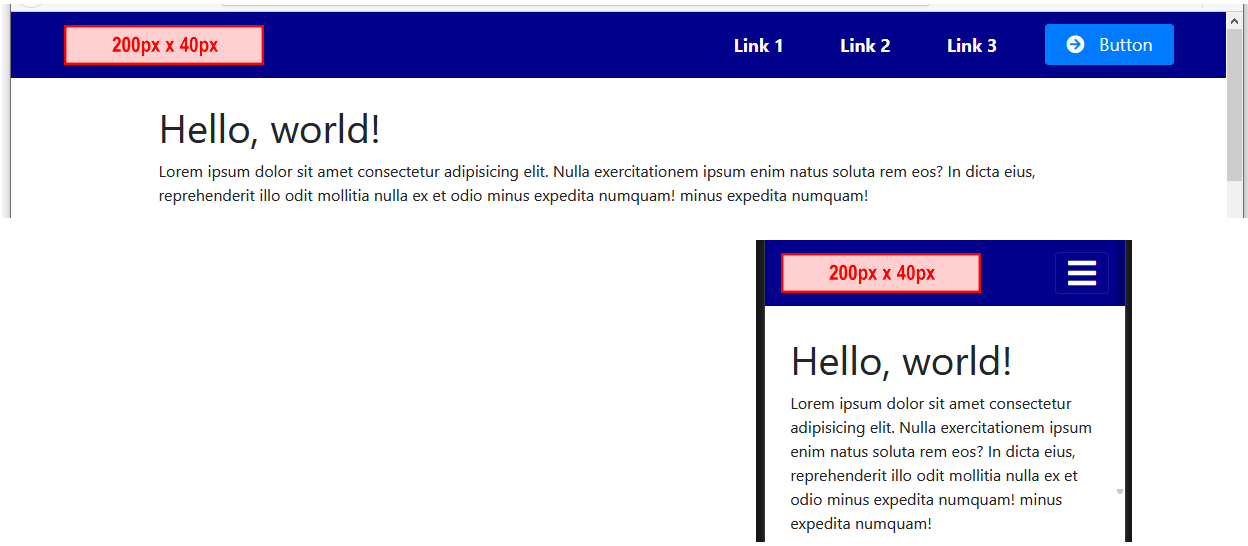Click the arrow icon inside the blue Button

click(x=1075, y=45)
